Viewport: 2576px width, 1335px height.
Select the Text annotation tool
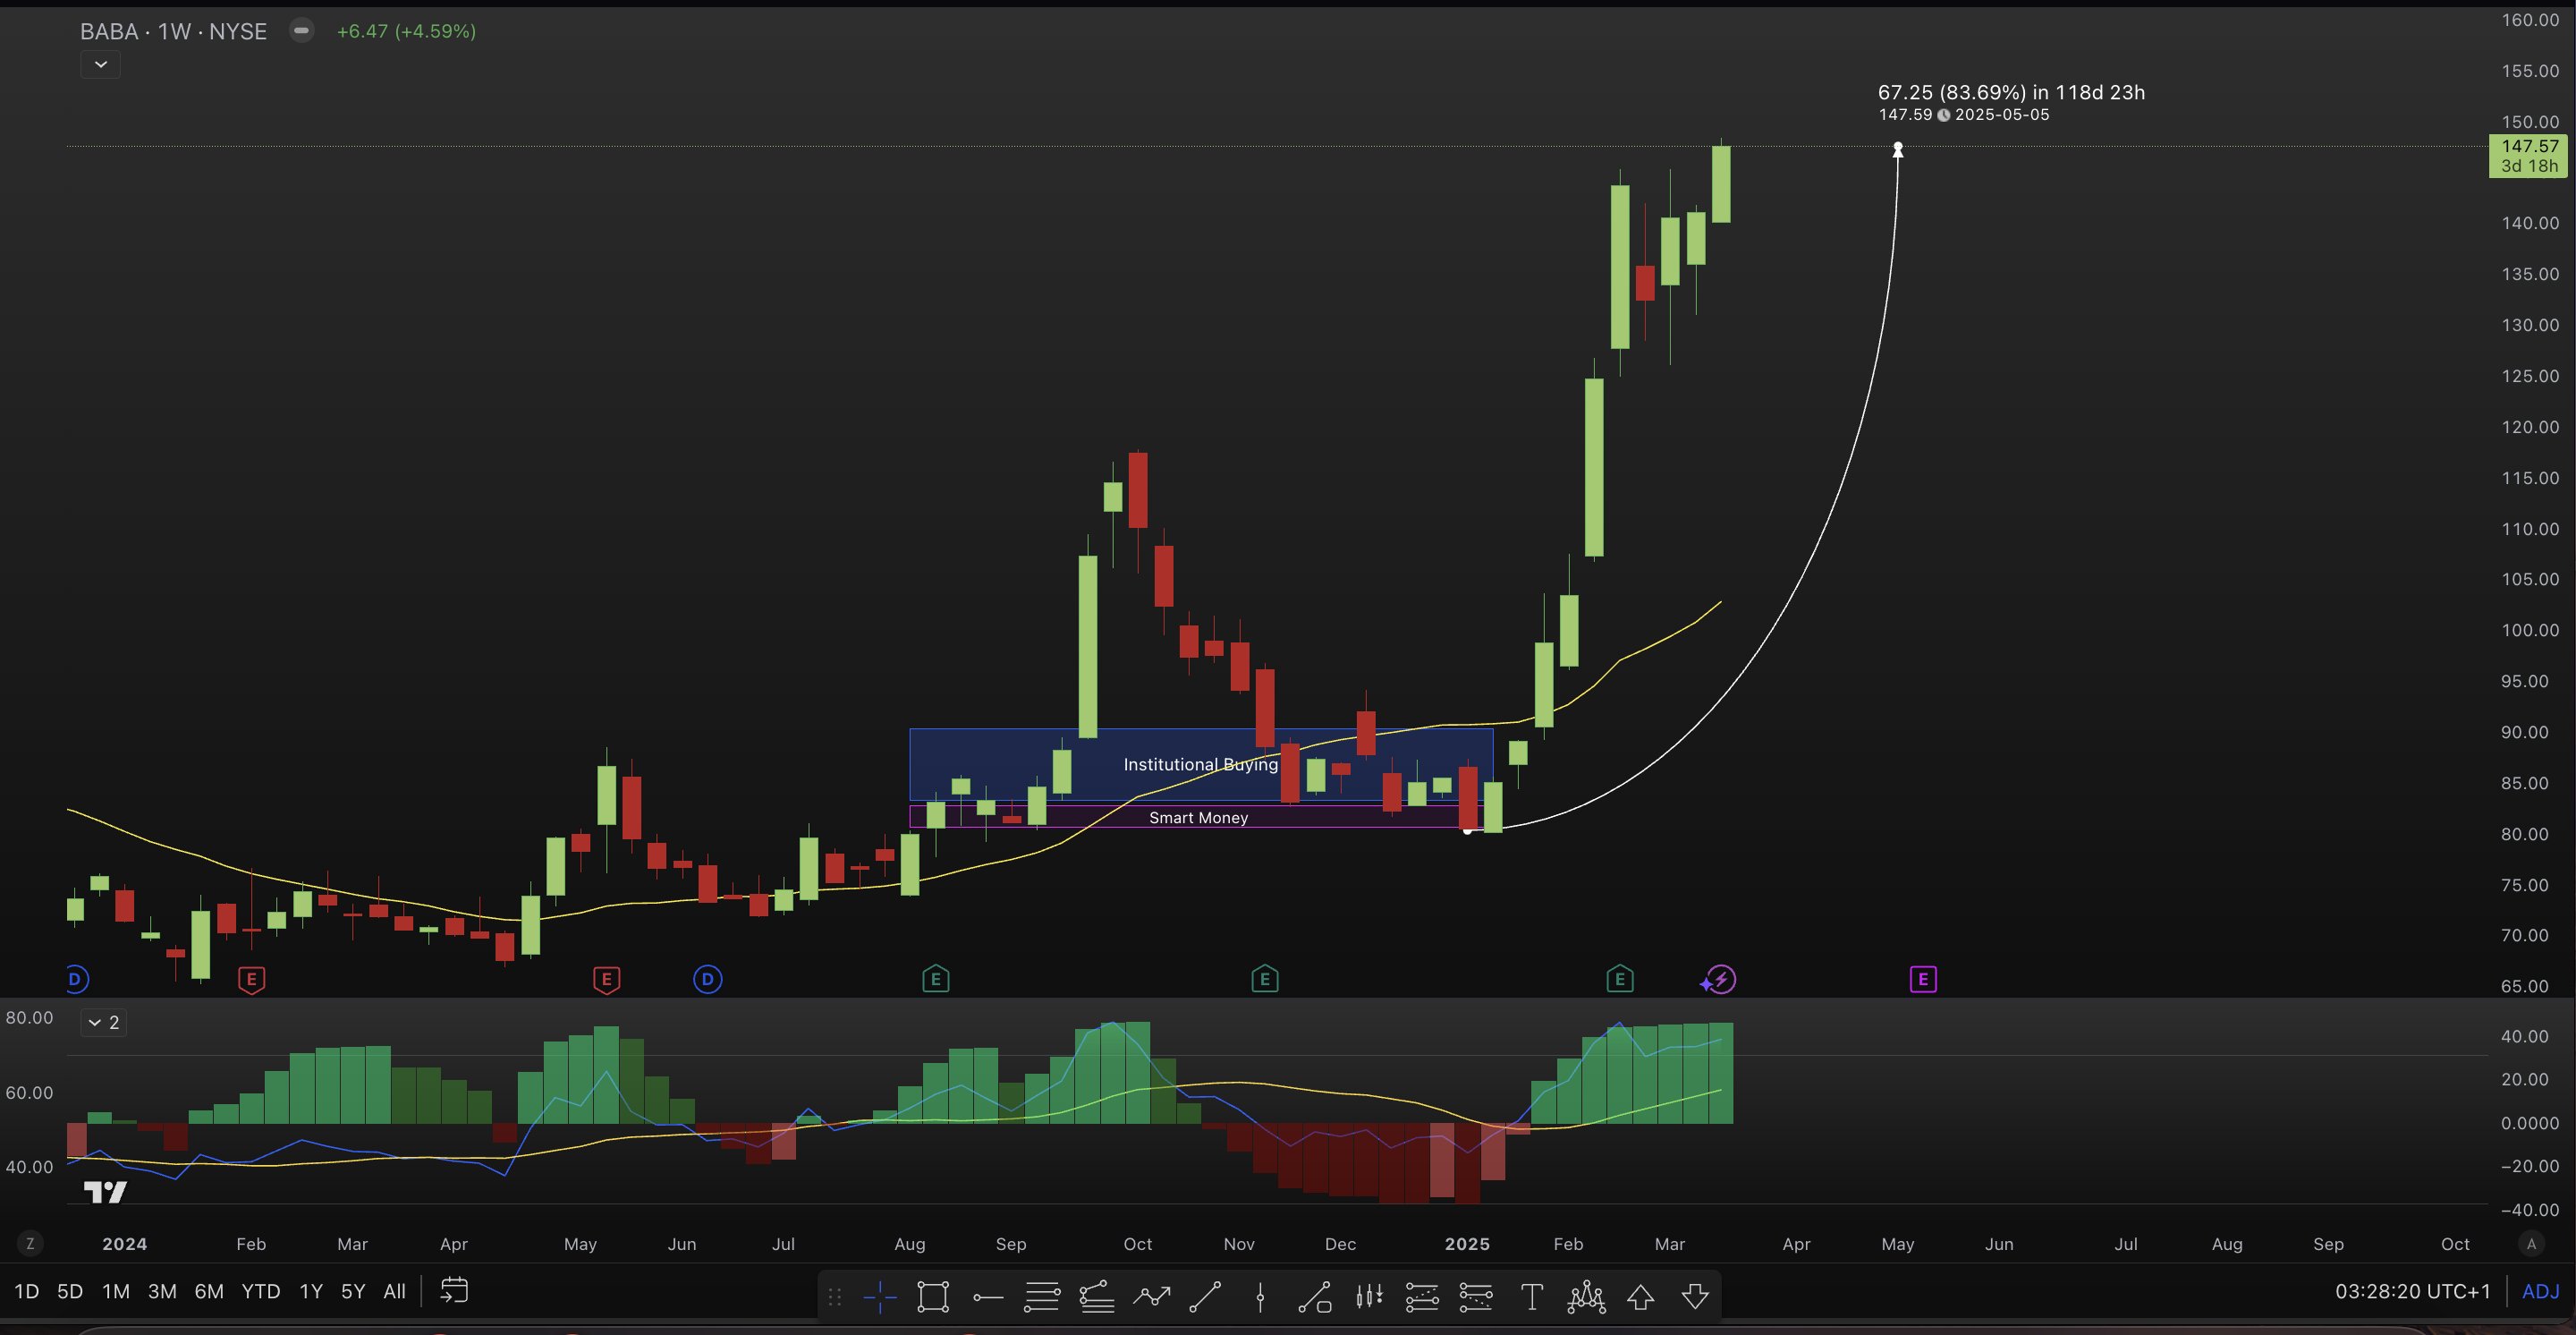[x=1531, y=1298]
